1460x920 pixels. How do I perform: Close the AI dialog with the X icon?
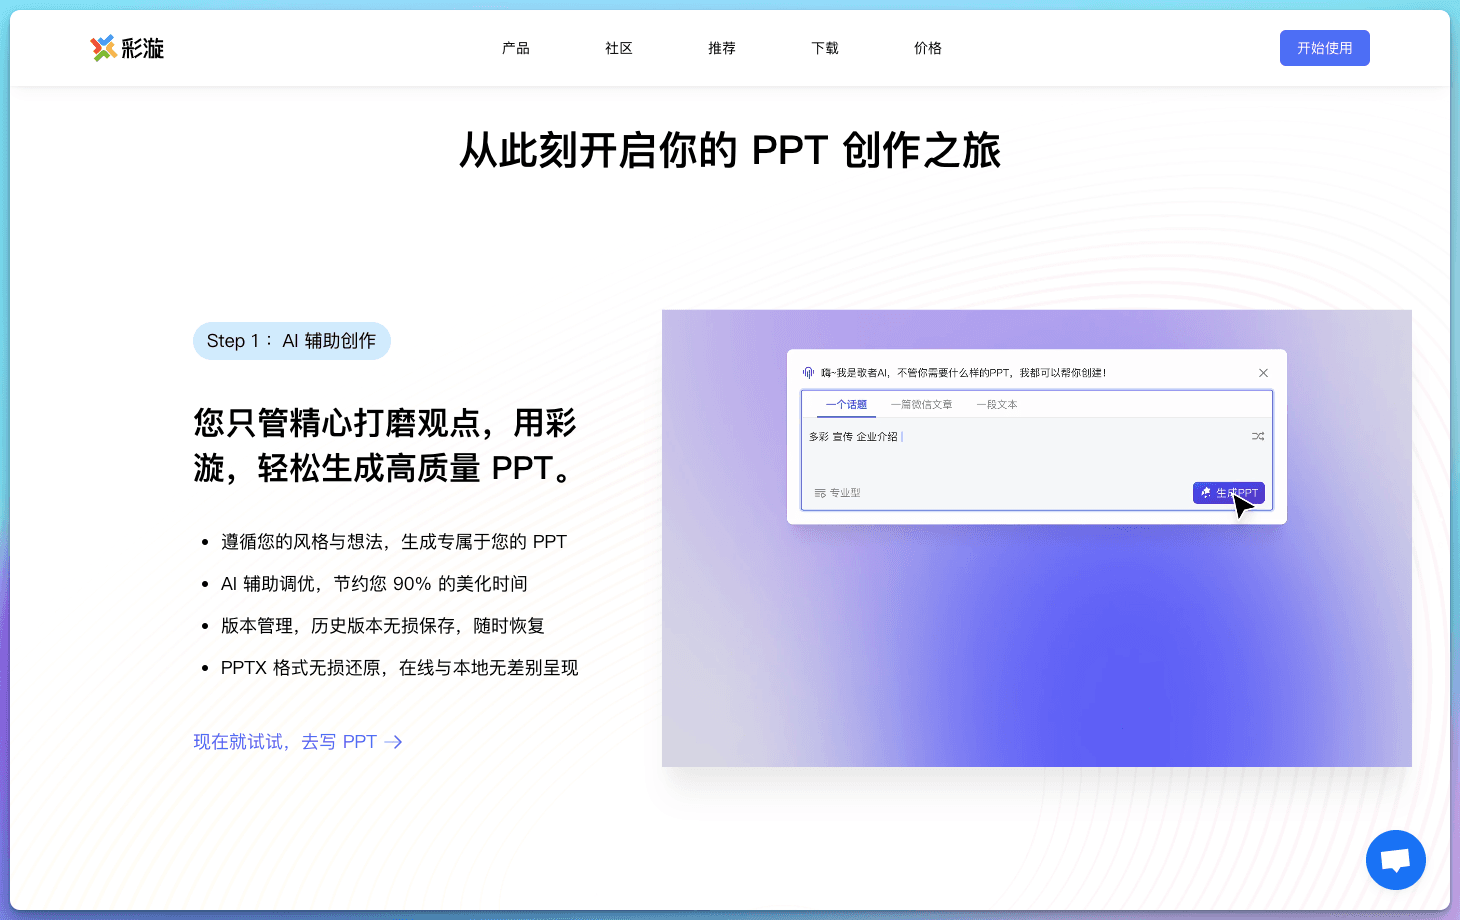(x=1263, y=373)
